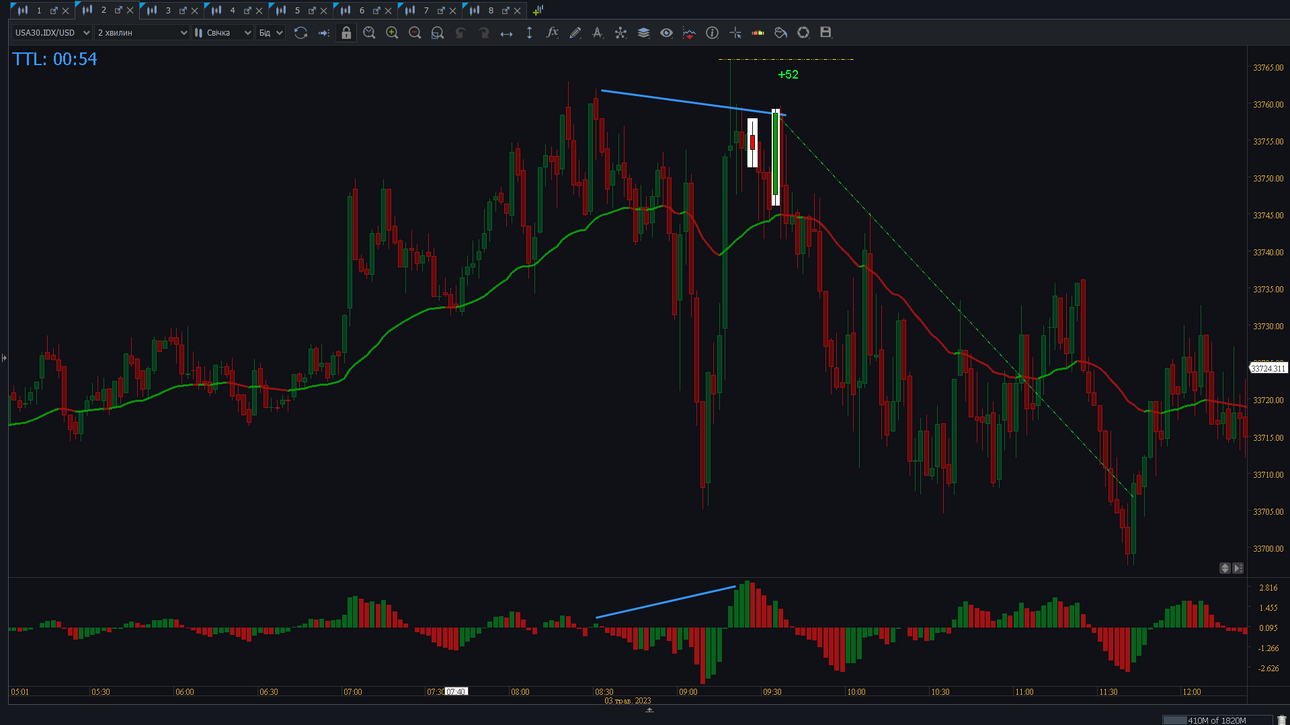This screenshot has height=725, width=1290.
Task: Click the price marker chart icon
Action: 689,33
